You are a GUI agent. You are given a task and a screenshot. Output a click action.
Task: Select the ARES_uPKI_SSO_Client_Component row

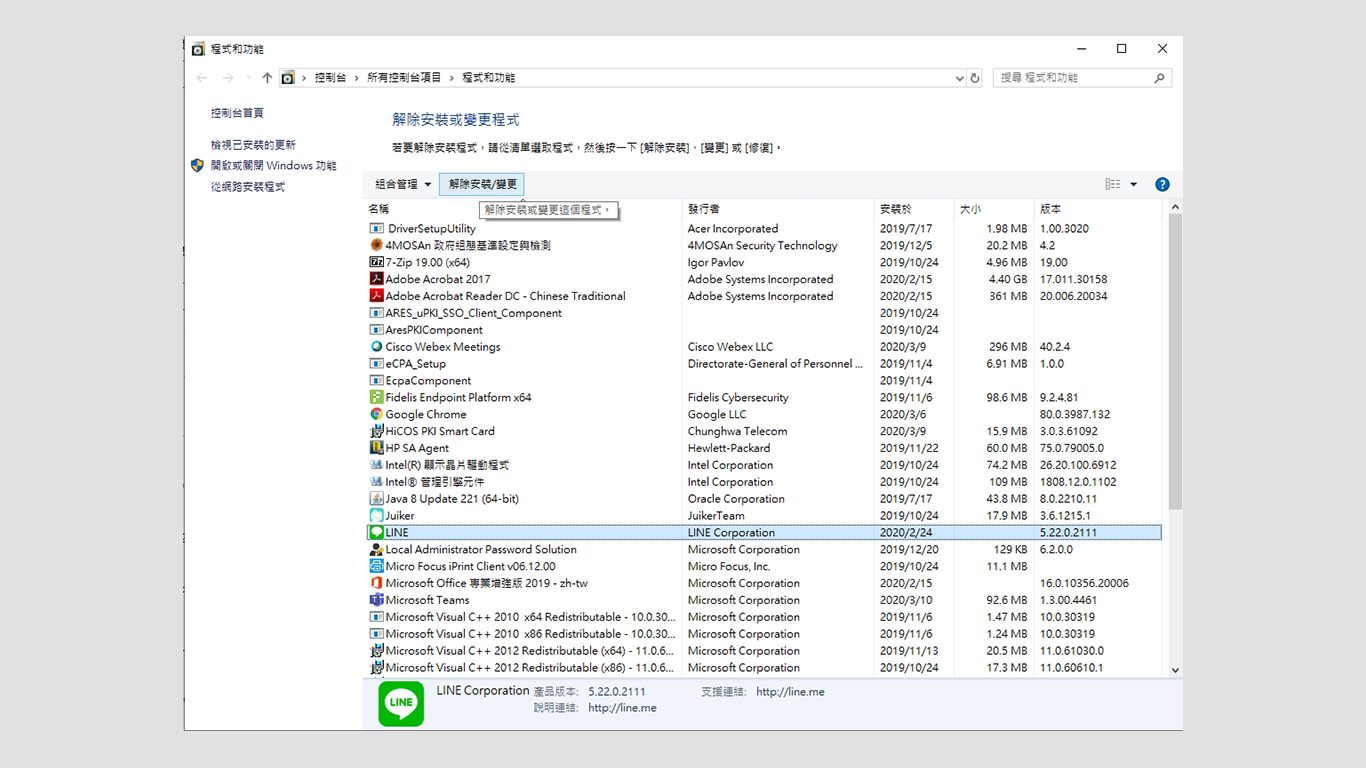764,313
